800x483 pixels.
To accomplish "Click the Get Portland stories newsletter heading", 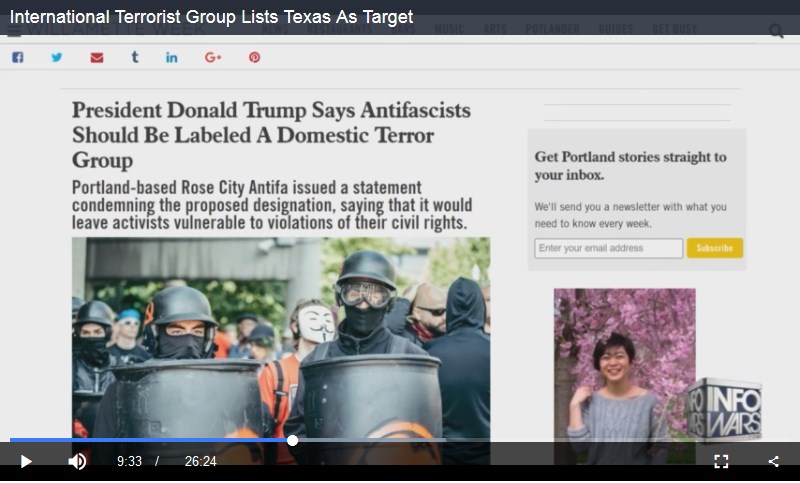I will pyautogui.click(x=631, y=166).
